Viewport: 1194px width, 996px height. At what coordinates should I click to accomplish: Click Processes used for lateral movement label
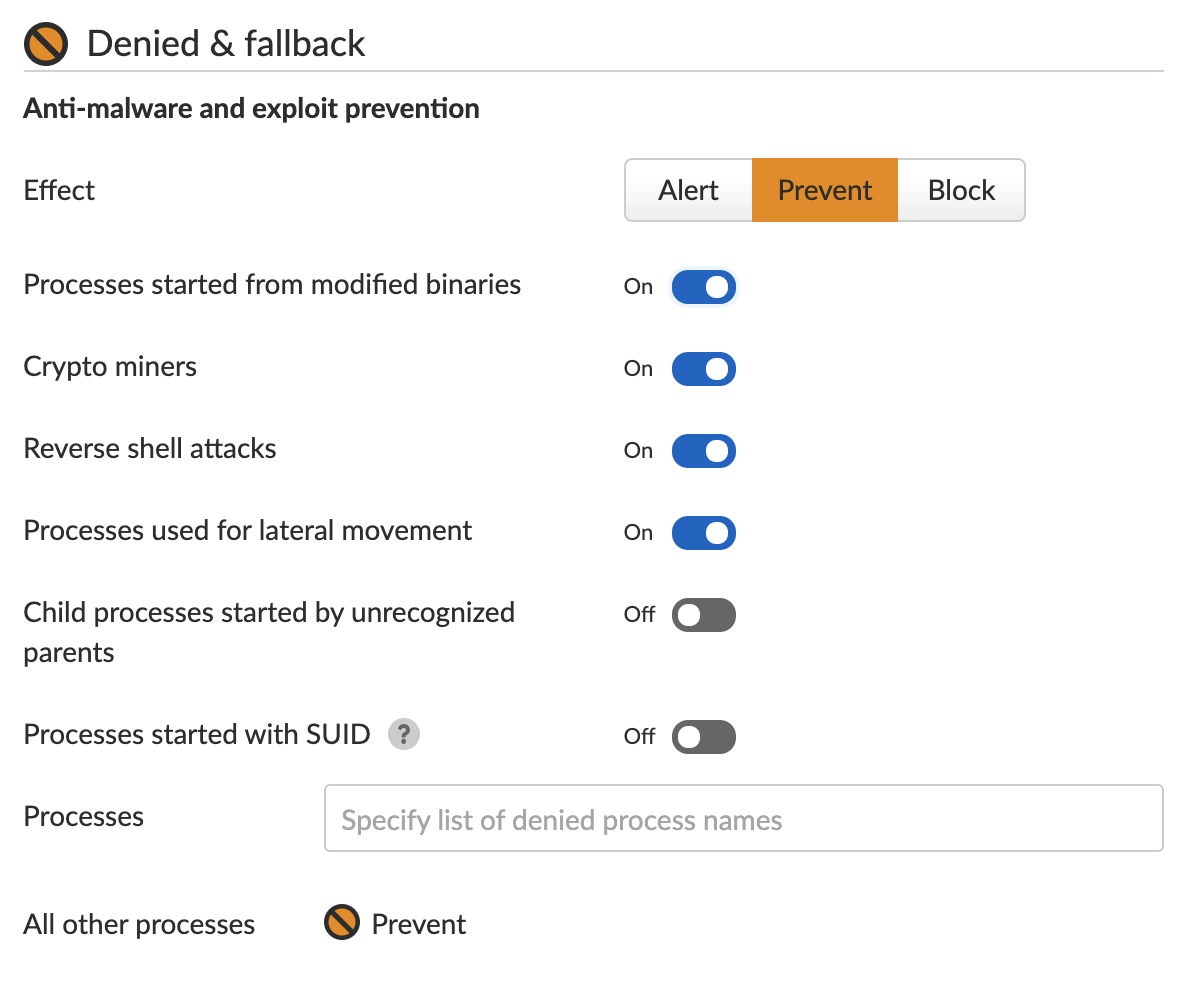click(x=247, y=531)
